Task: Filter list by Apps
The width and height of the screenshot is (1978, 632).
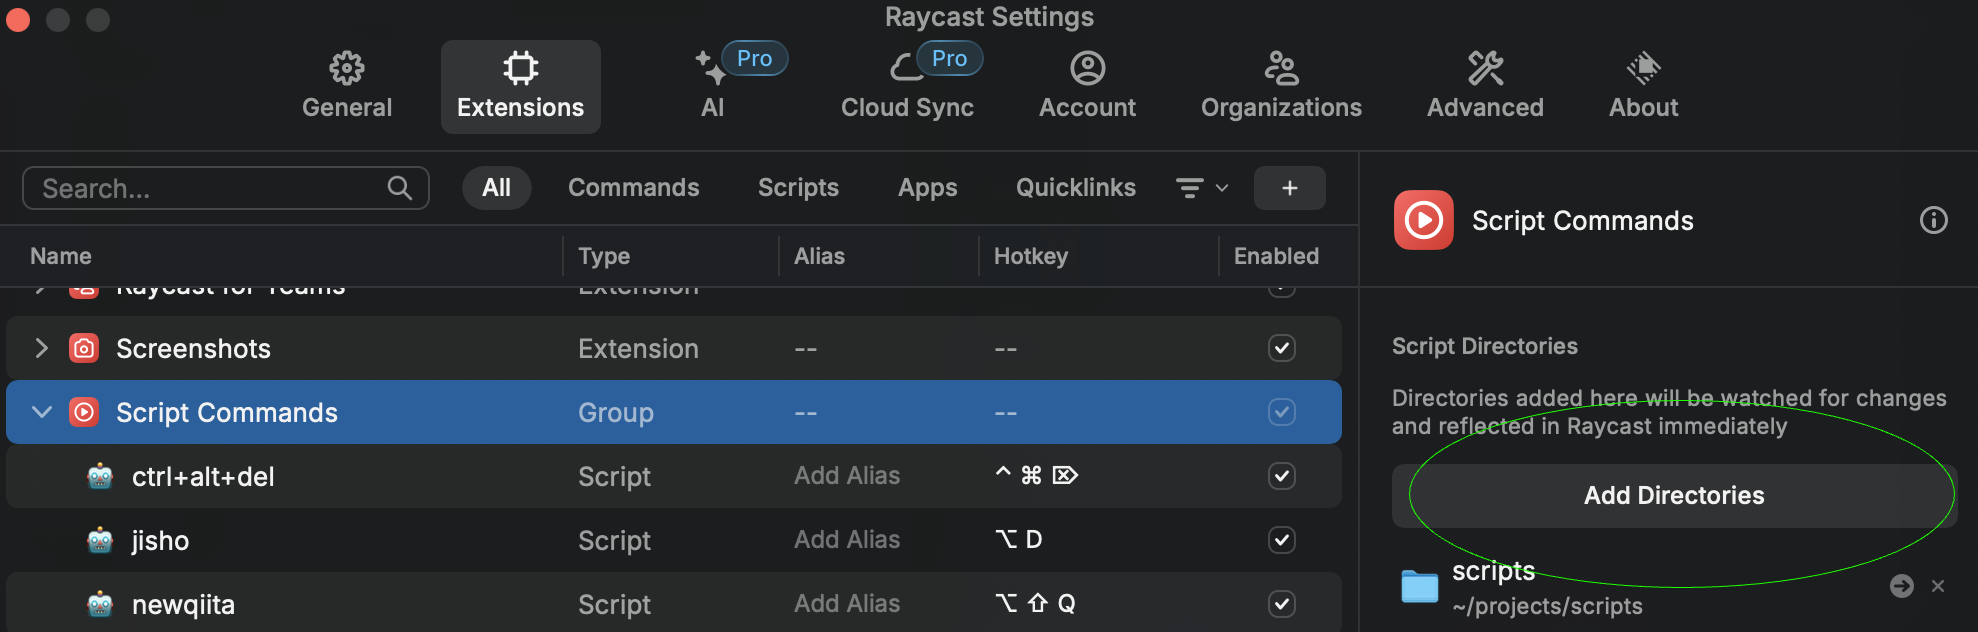Action: (928, 188)
